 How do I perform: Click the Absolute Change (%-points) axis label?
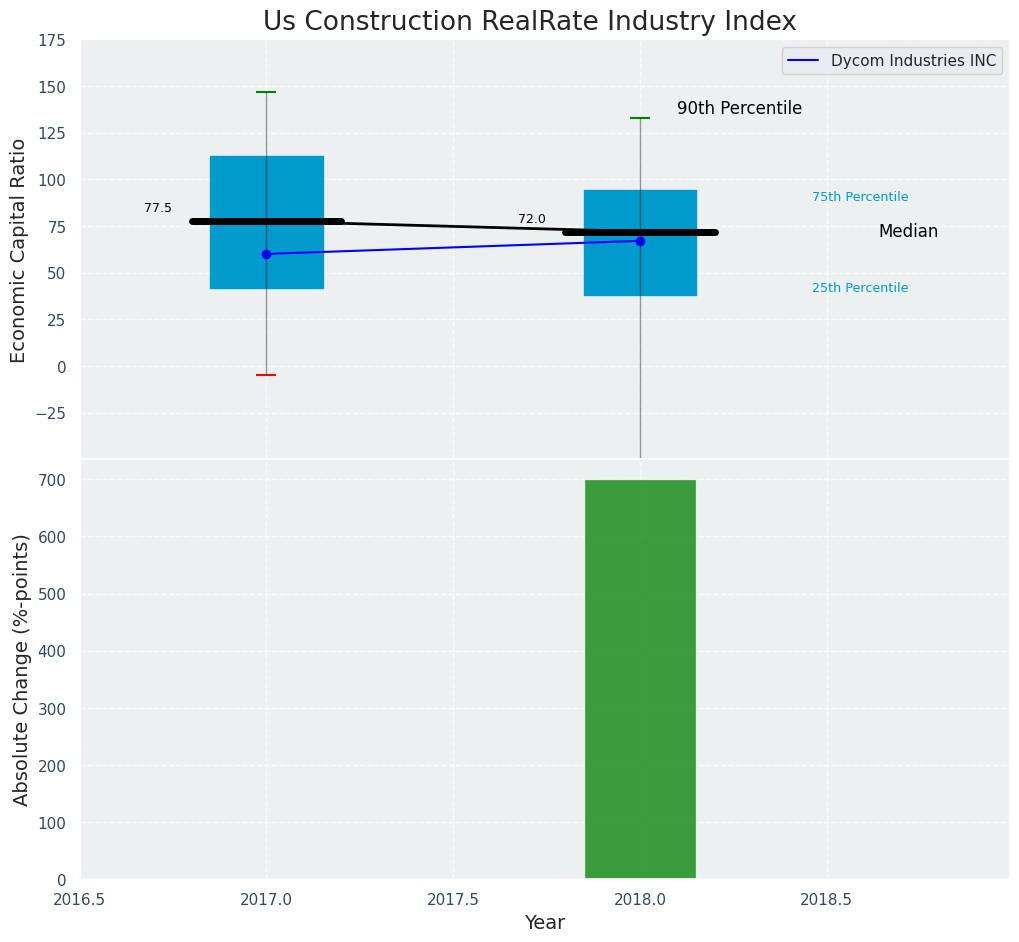click(21, 669)
